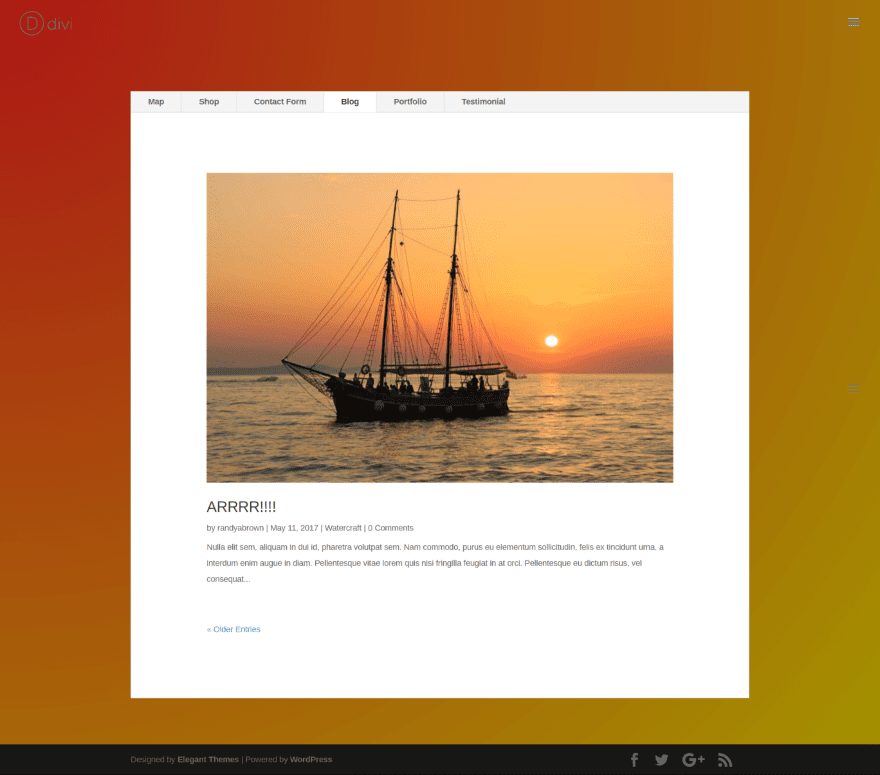
Task: Open the Contact Form tab
Action: tap(280, 102)
